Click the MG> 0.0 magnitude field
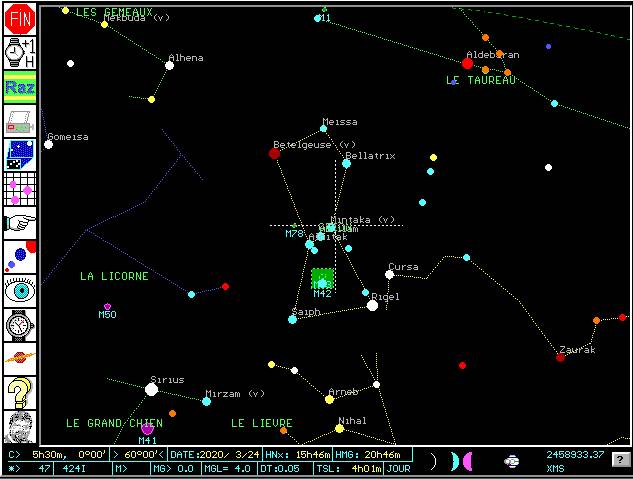The width and height of the screenshot is (633, 479). (x=176, y=469)
